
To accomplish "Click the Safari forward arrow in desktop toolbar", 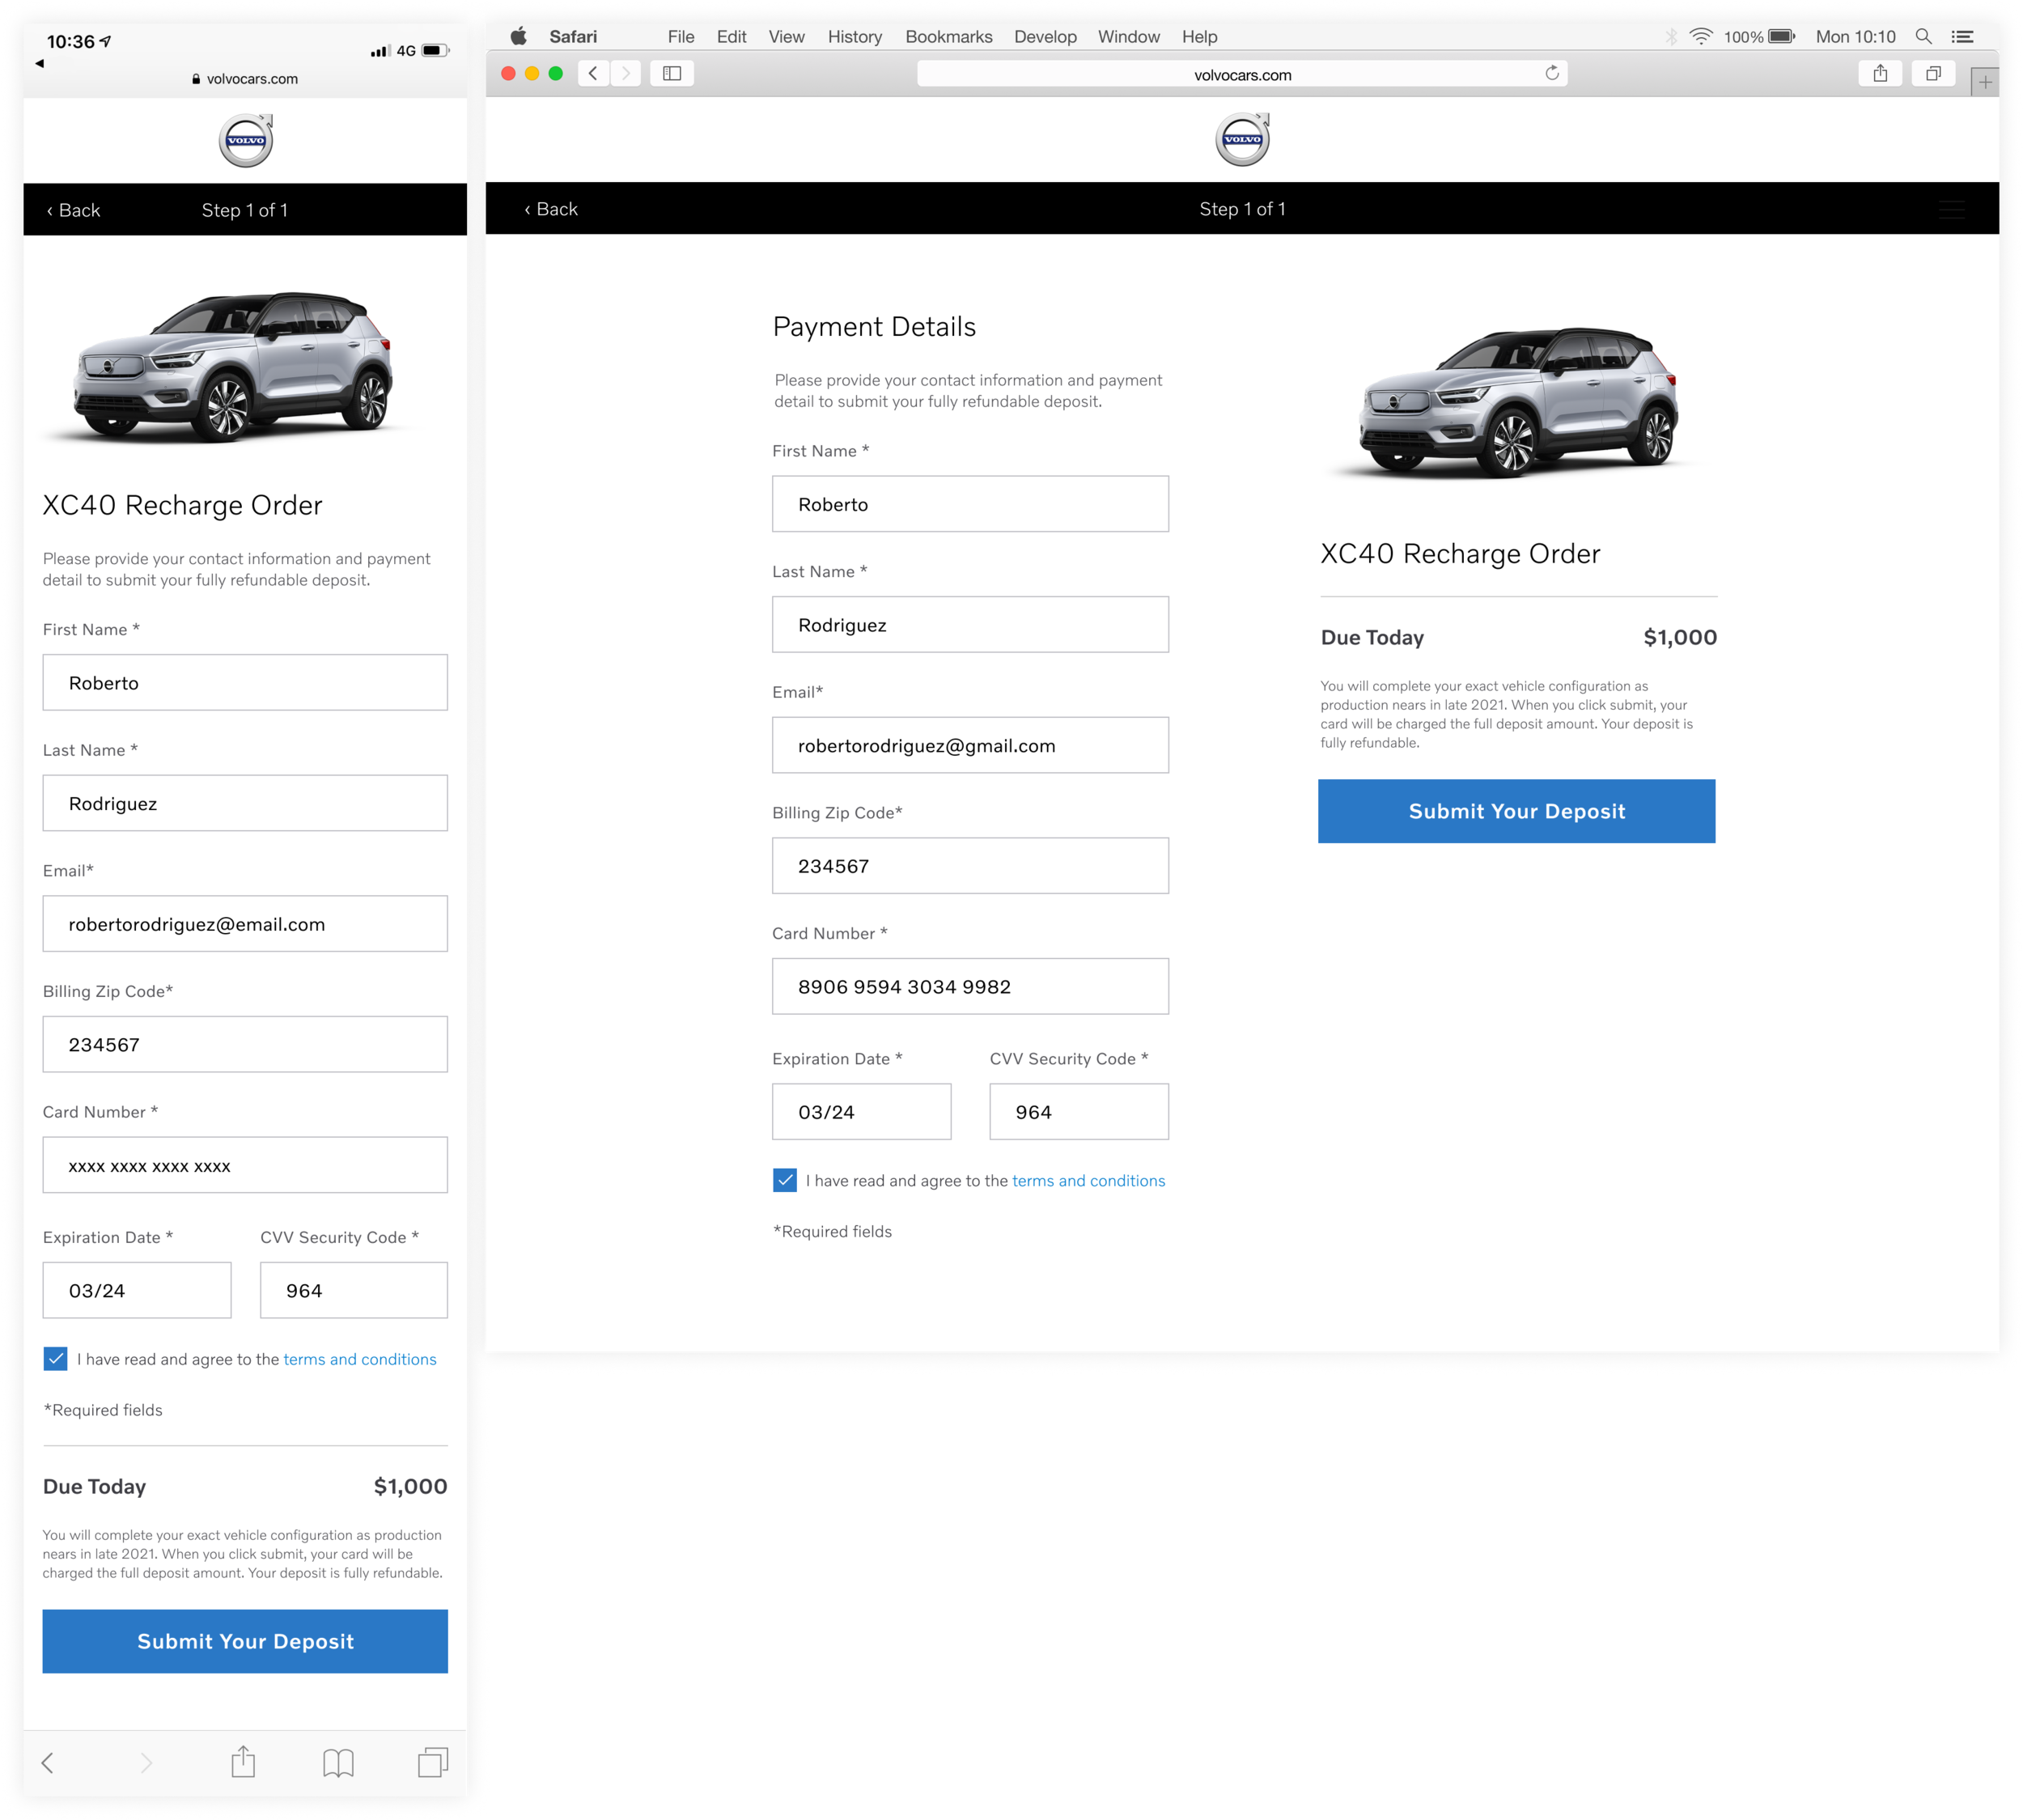I will point(626,73).
